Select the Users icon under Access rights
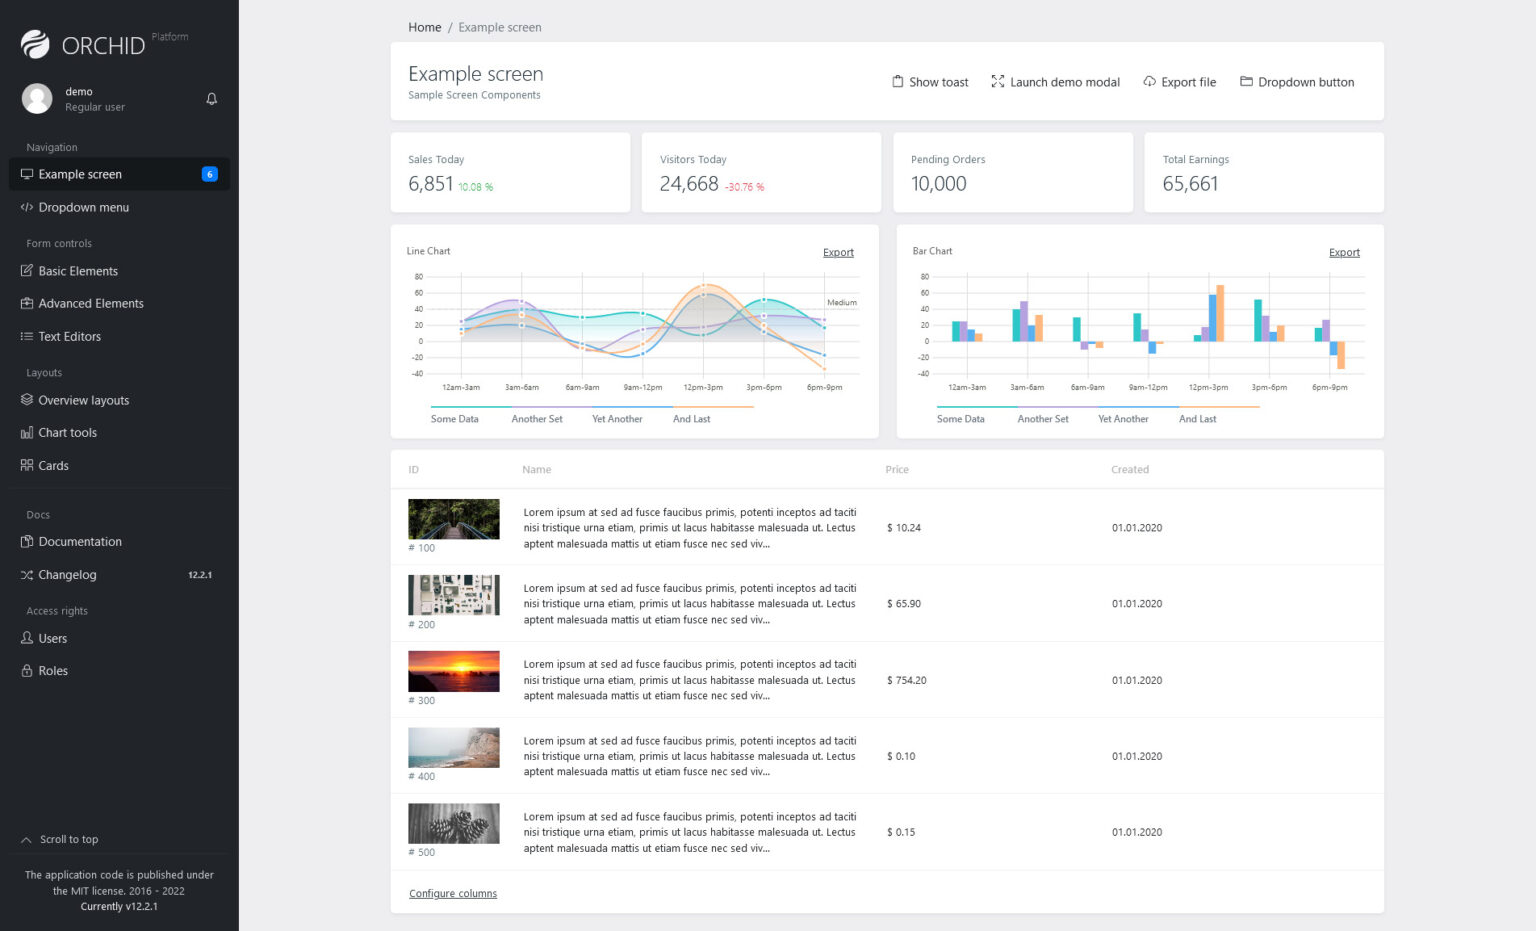The image size is (1536, 931). (x=27, y=638)
